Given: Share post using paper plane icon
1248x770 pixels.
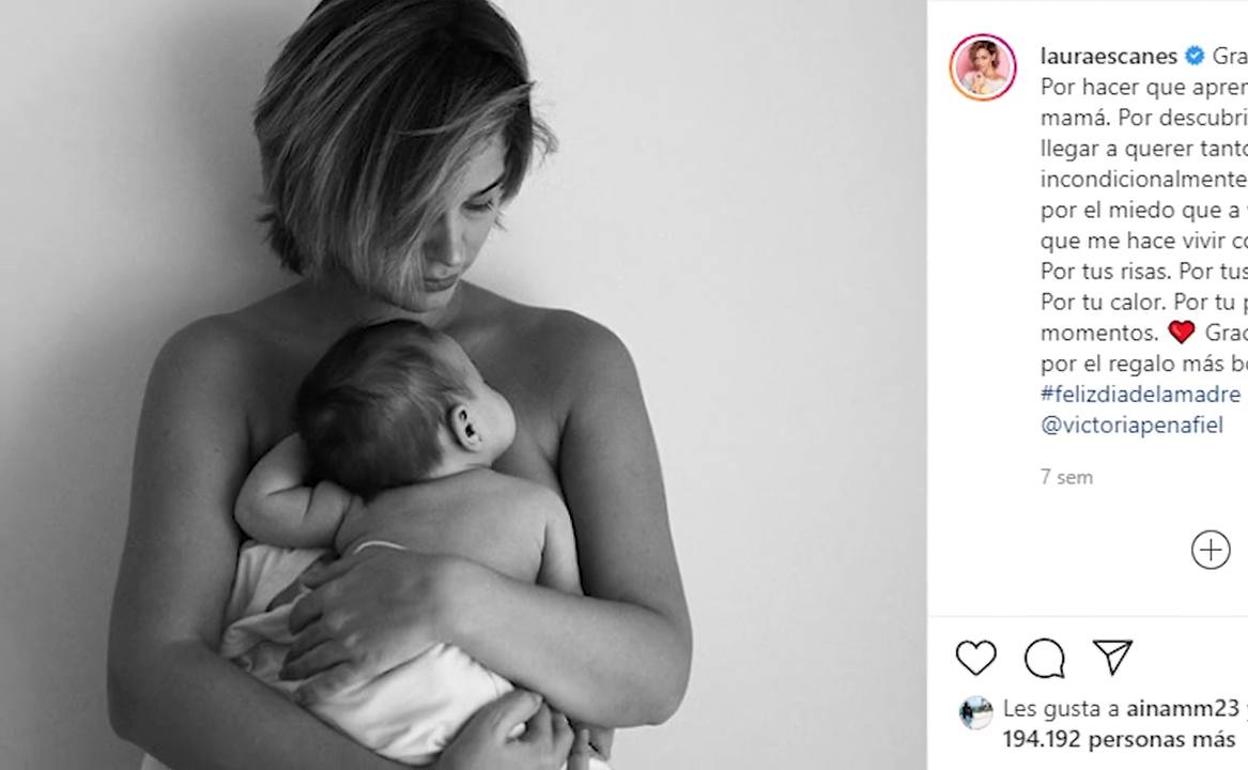Looking at the screenshot, I should point(1113,657).
